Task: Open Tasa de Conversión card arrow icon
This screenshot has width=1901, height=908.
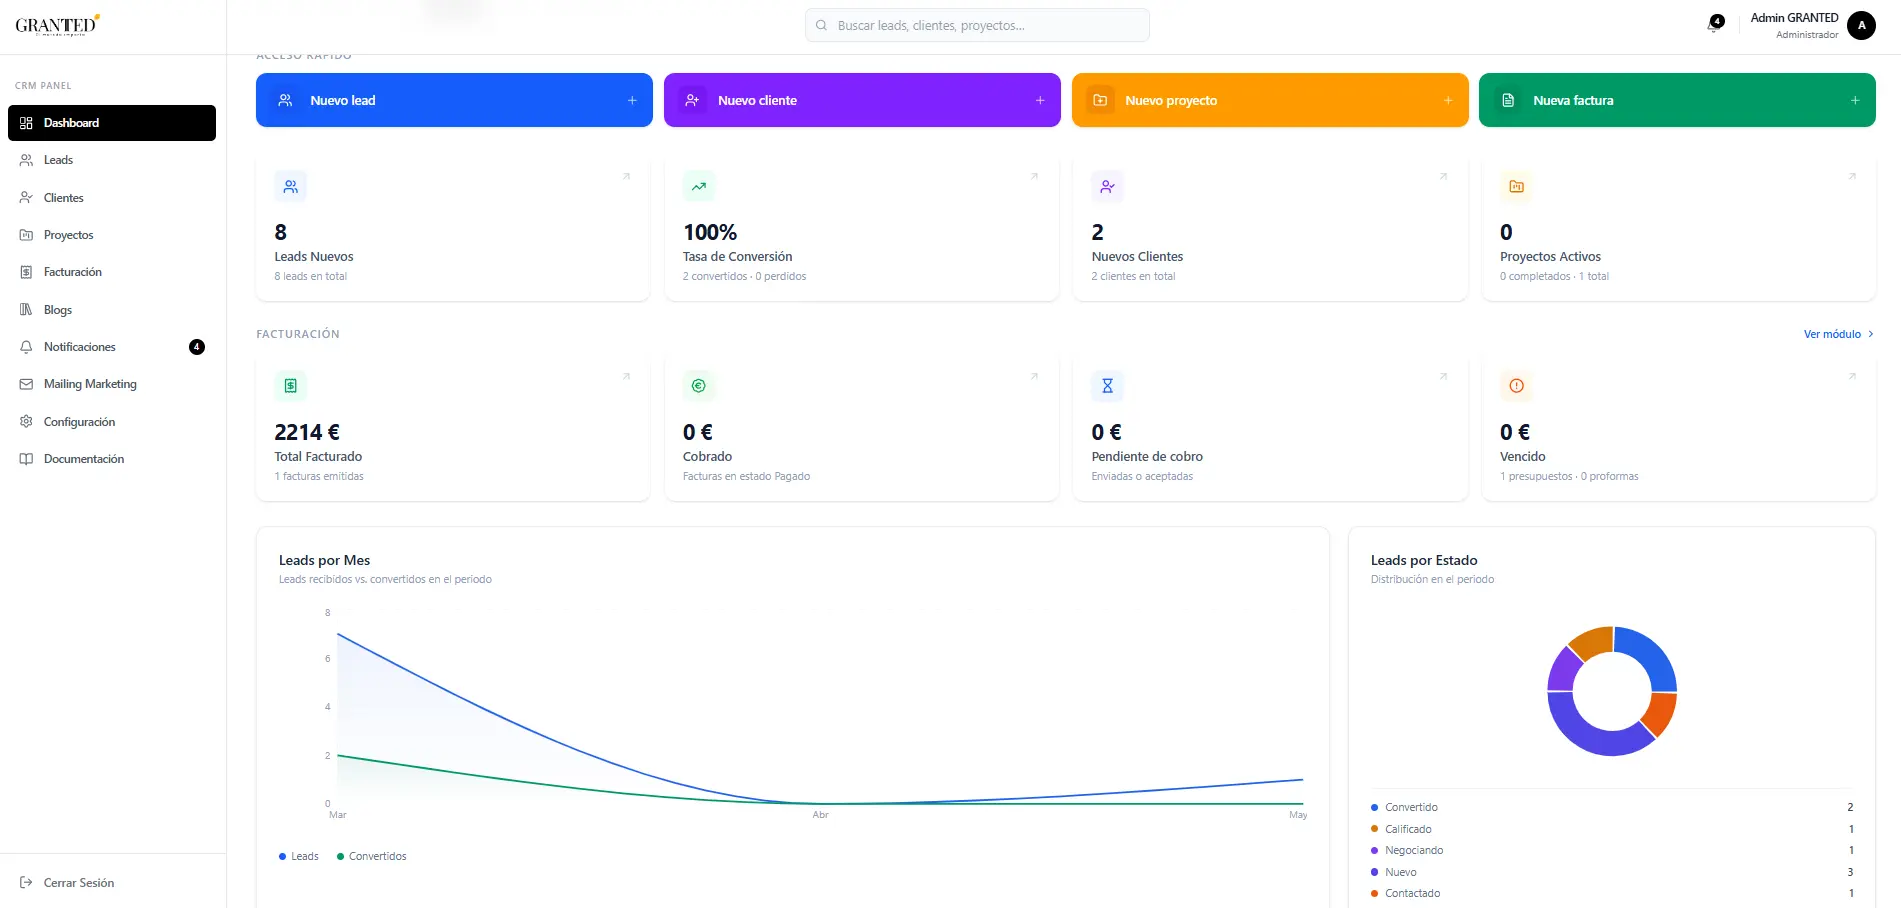Action: [x=1034, y=177]
